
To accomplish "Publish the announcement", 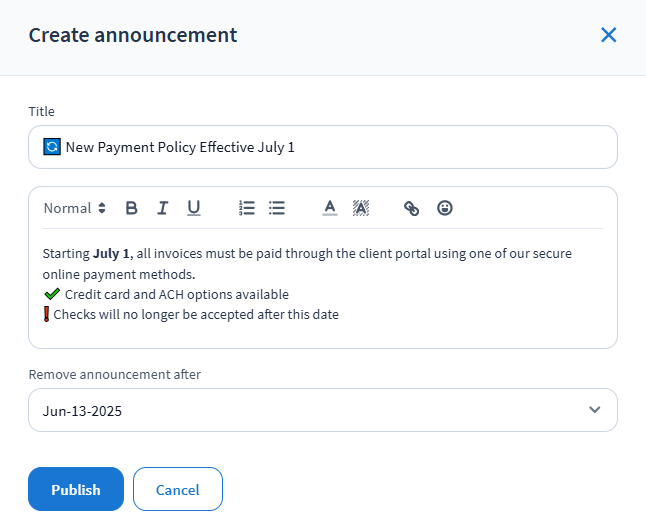I will pyautogui.click(x=76, y=489).
